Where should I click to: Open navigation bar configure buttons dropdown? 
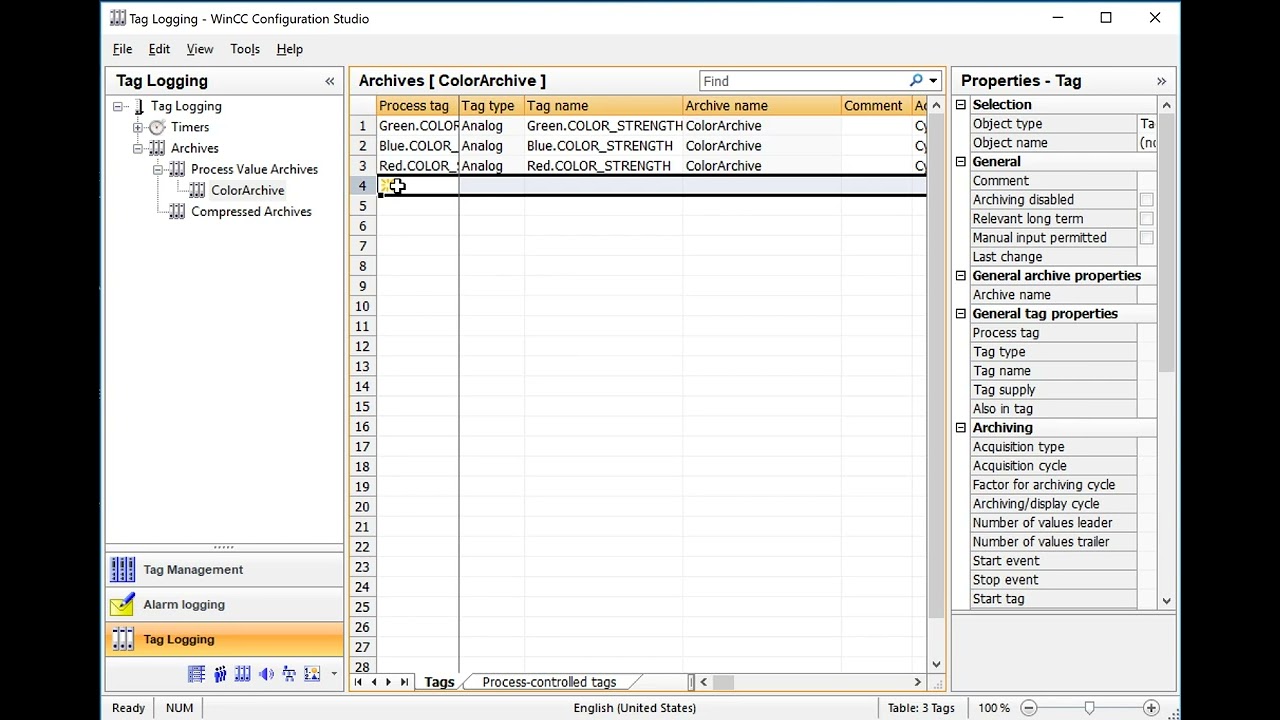(x=334, y=674)
